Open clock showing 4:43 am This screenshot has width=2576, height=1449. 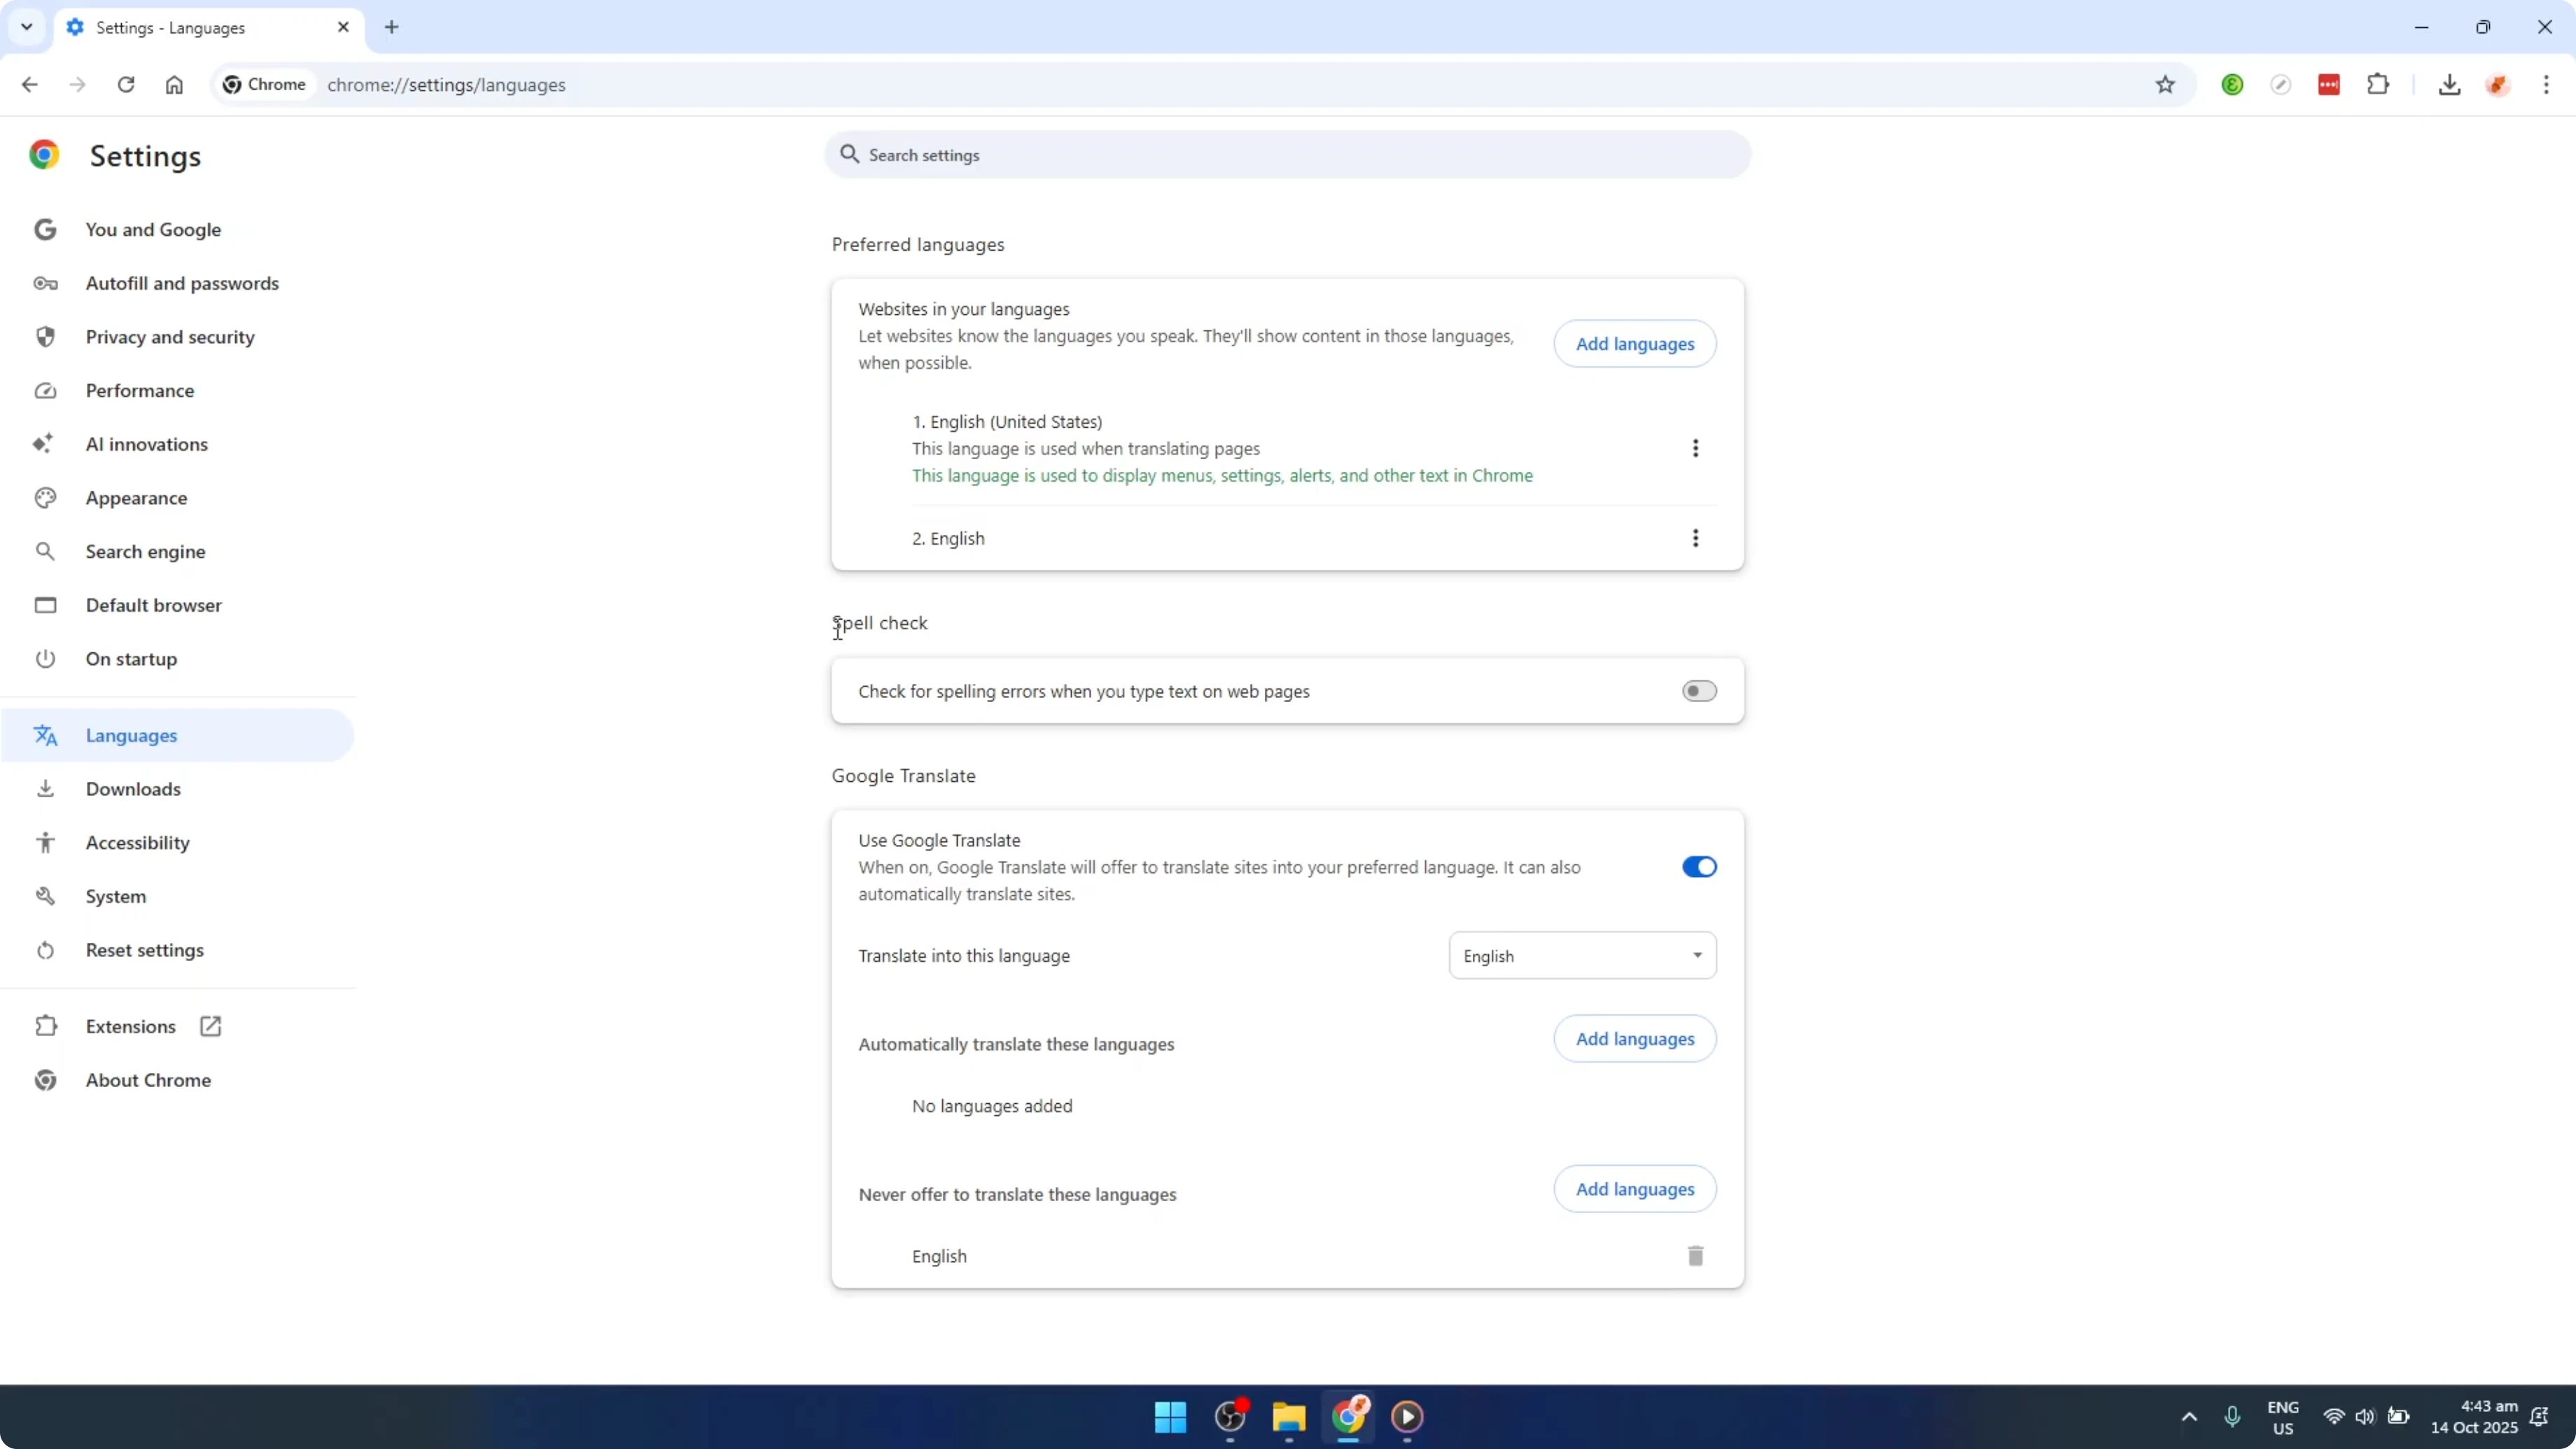2474,1418
